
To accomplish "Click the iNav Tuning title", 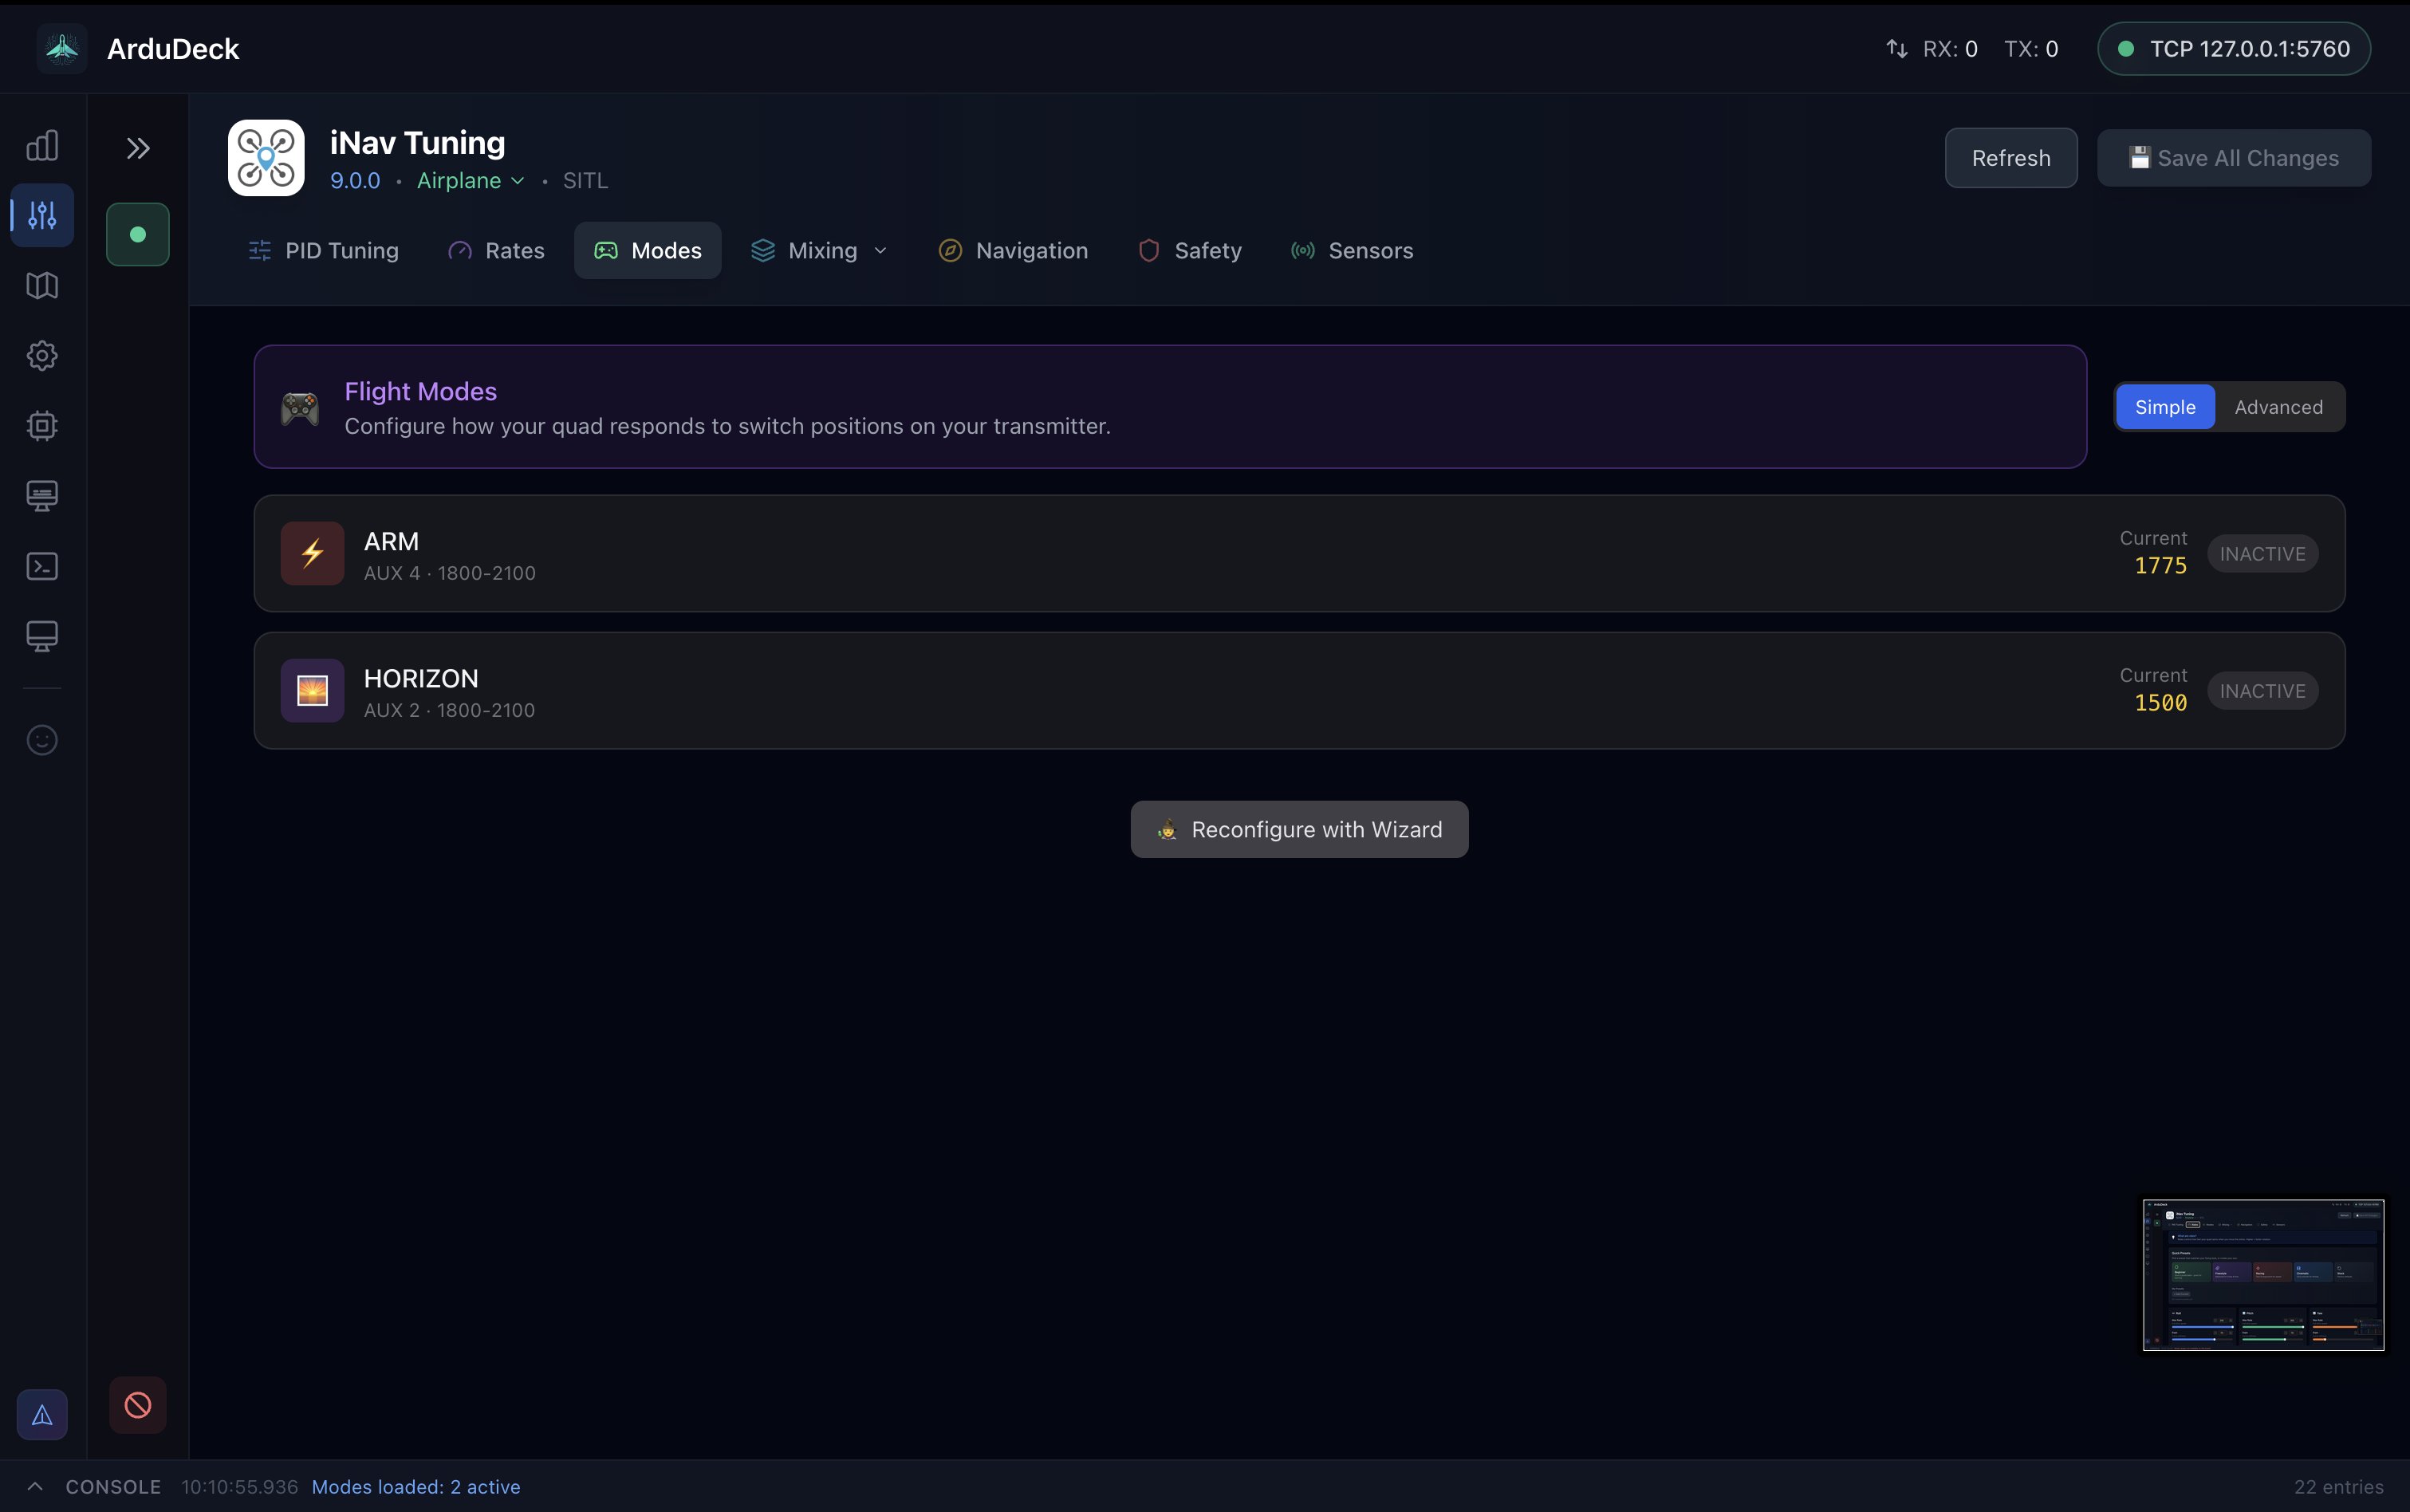I will pyautogui.click(x=417, y=143).
